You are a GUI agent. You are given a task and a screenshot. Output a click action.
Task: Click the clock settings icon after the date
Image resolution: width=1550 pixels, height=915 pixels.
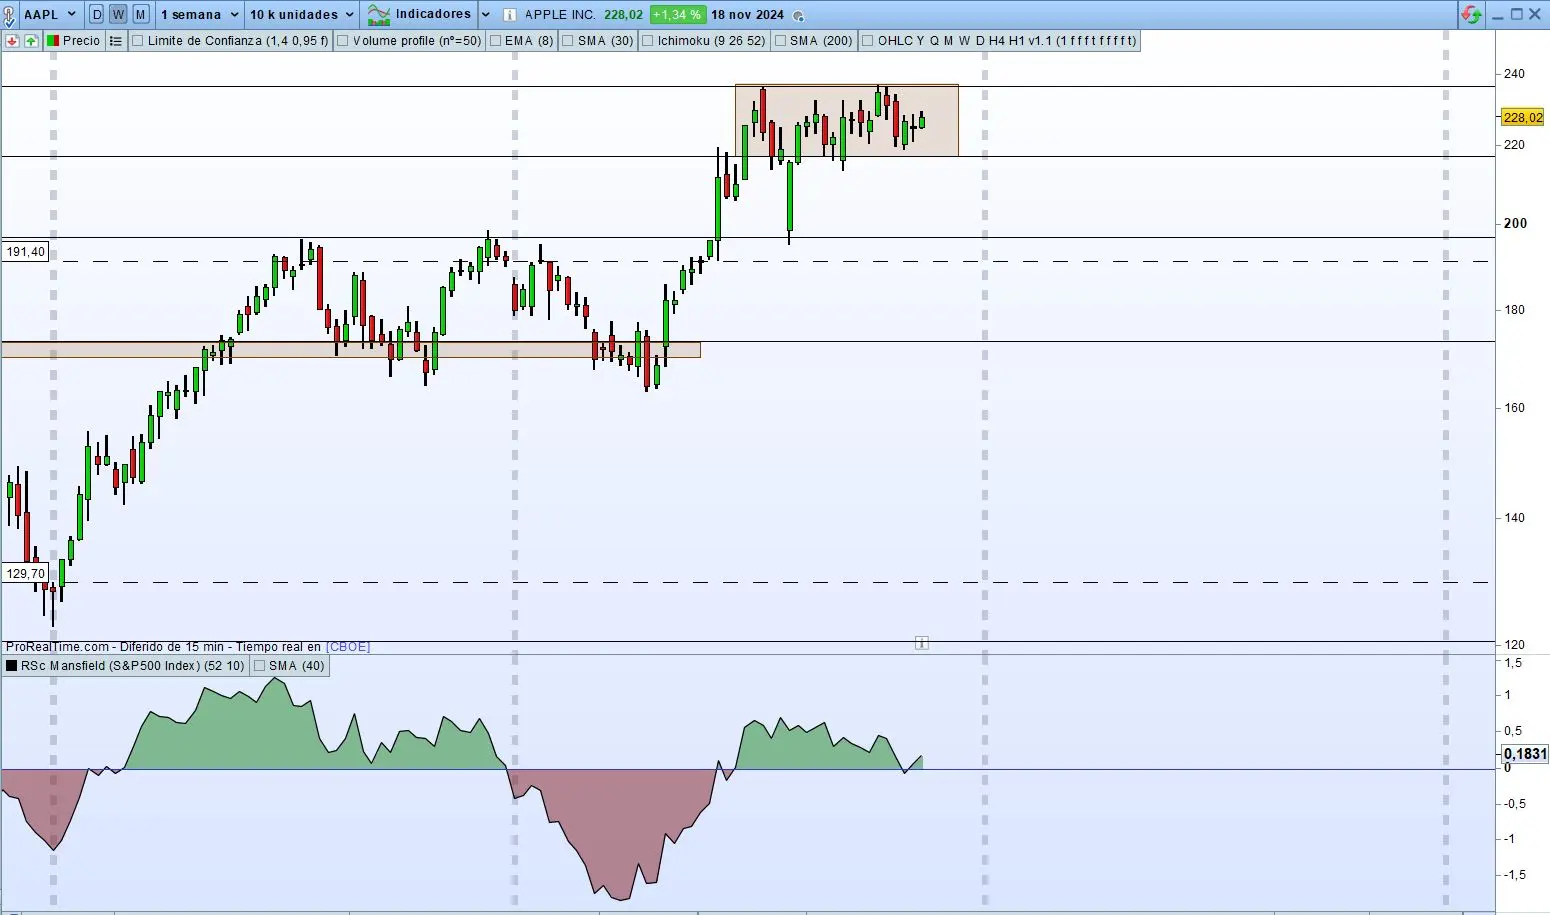(797, 16)
